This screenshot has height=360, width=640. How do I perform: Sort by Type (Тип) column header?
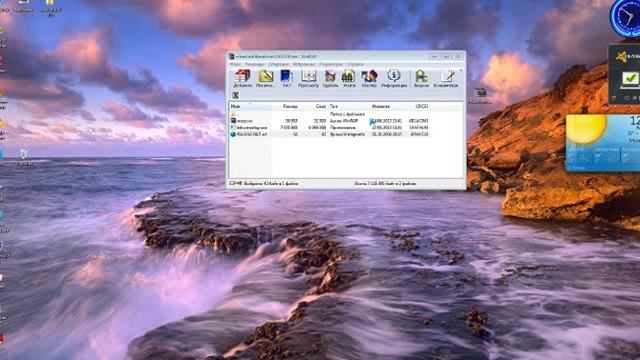click(x=349, y=106)
